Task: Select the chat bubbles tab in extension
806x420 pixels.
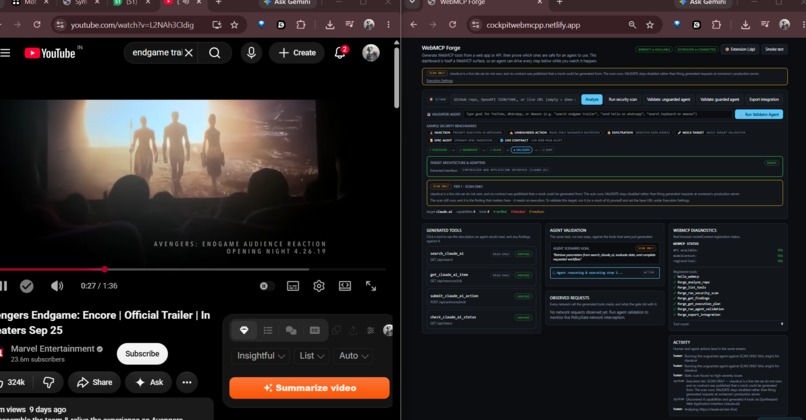Action: [x=291, y=330]
